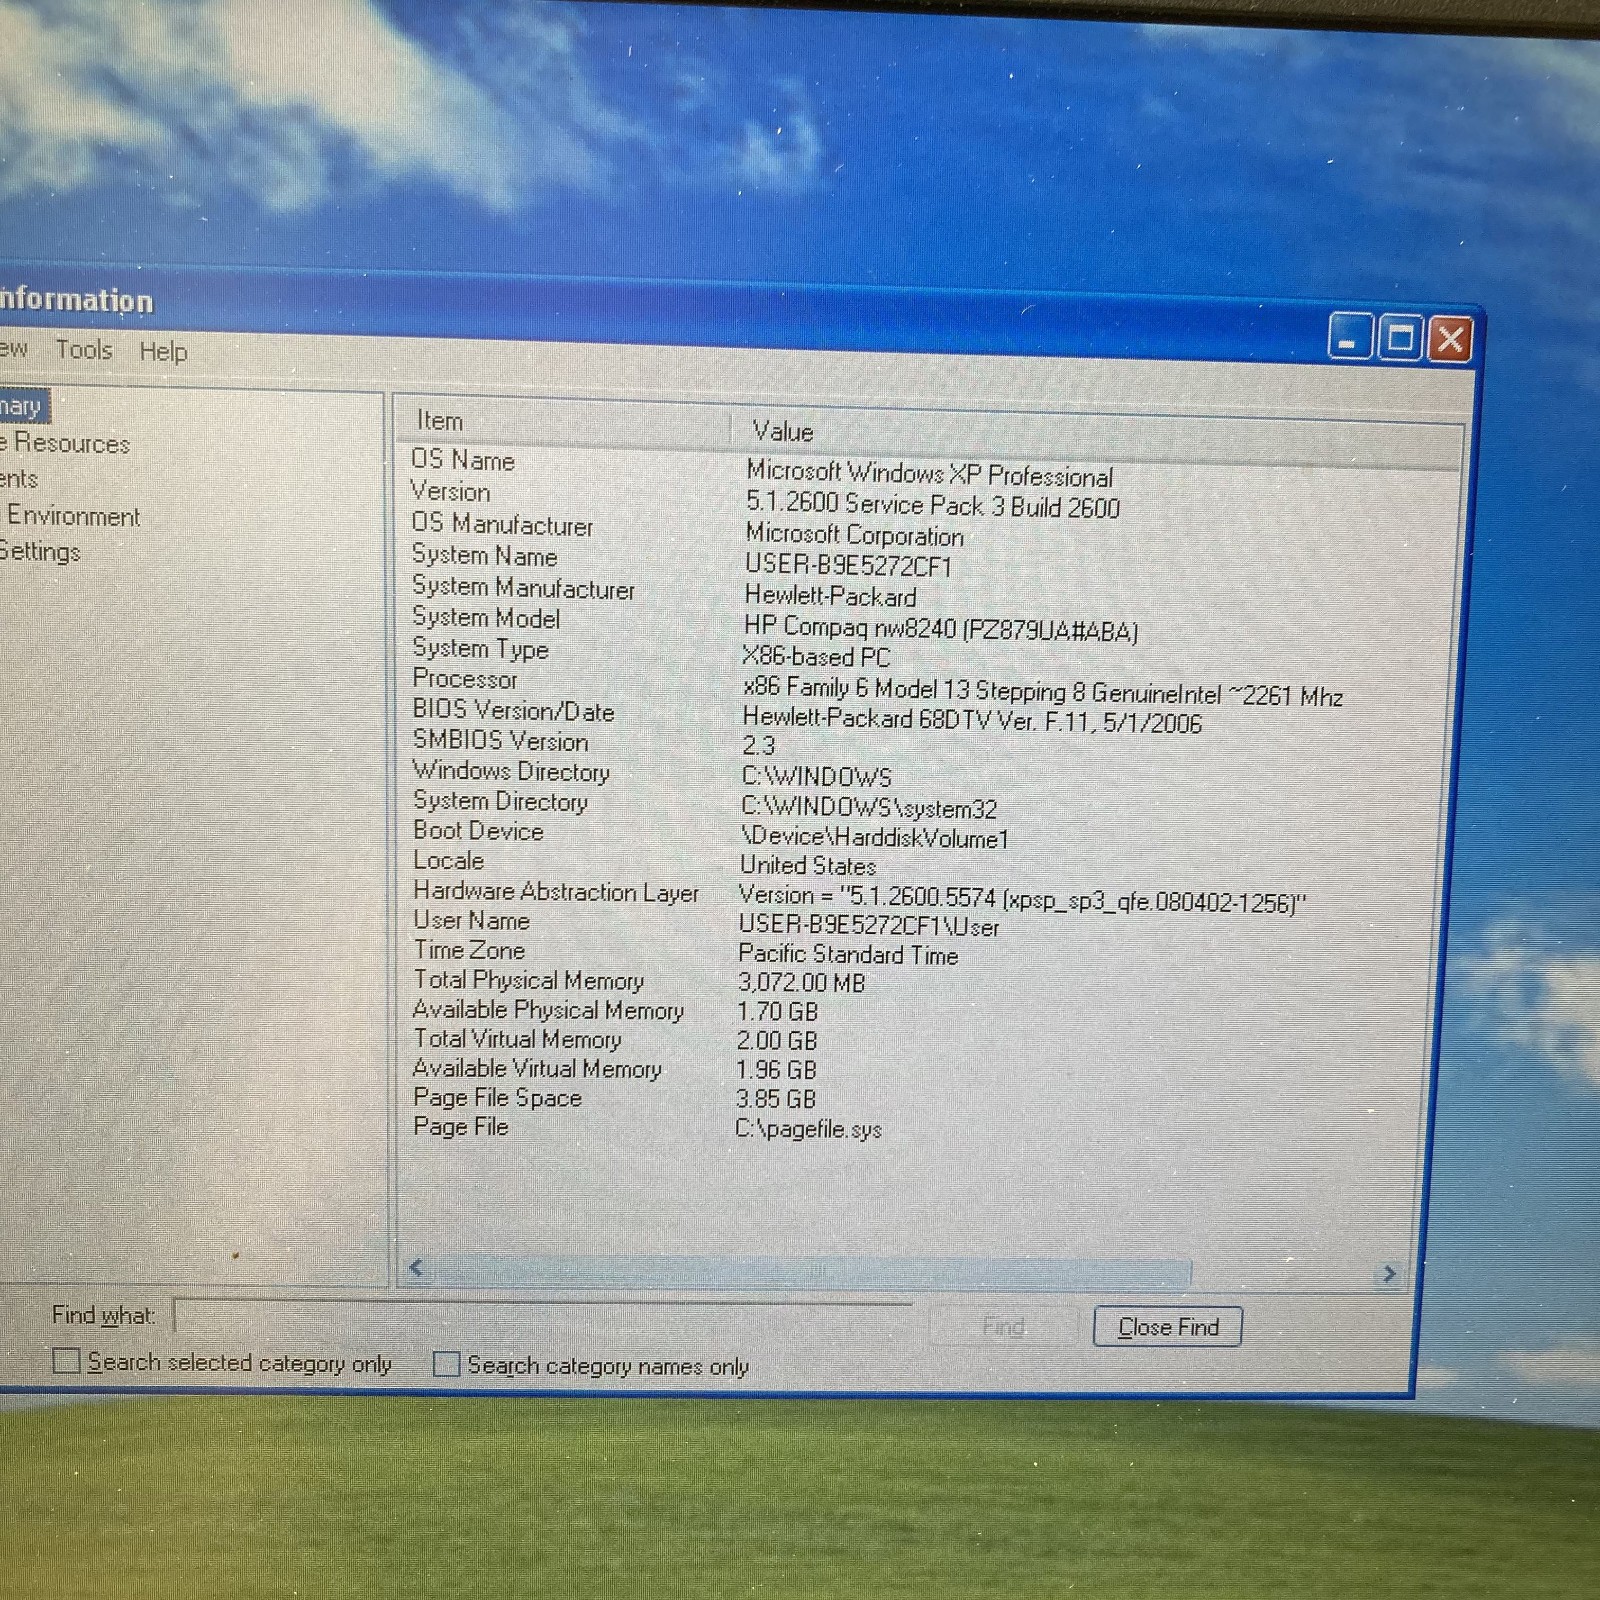This screenshot has height=1600, width=1600.
Task: Click the \Device\HarddiskVolume1 value
Action: pyautogui.click(x=874, y=837)
